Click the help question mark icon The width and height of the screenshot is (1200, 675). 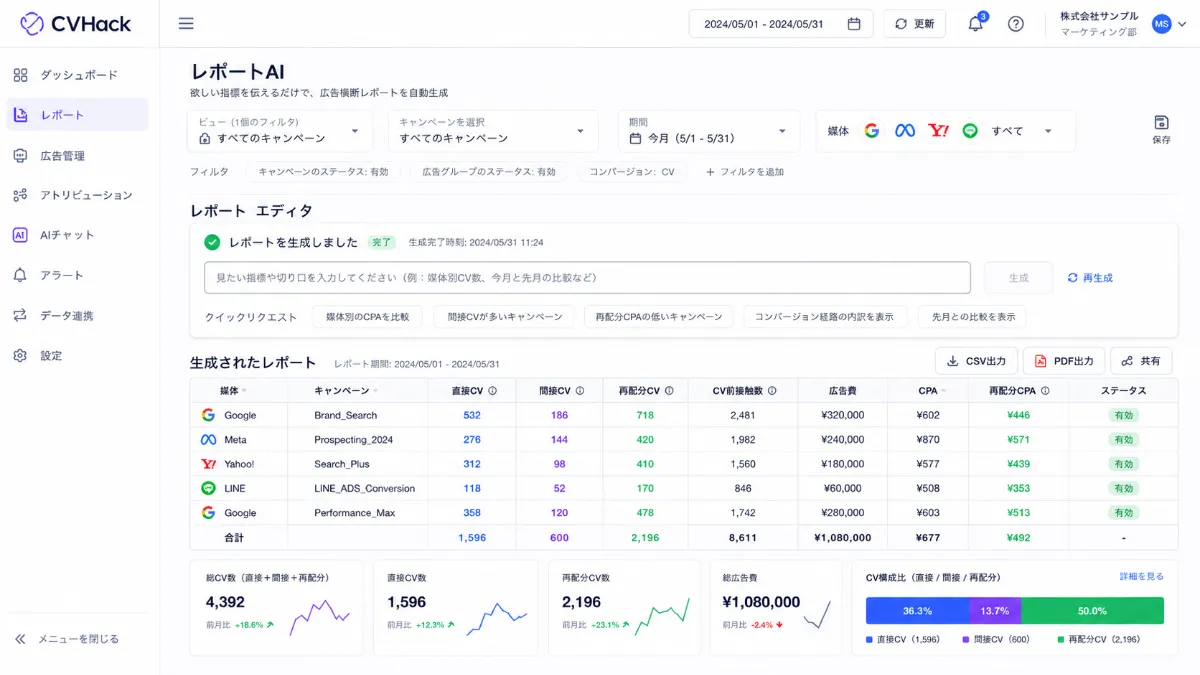pyautogui.click(x=1016, y=24)
